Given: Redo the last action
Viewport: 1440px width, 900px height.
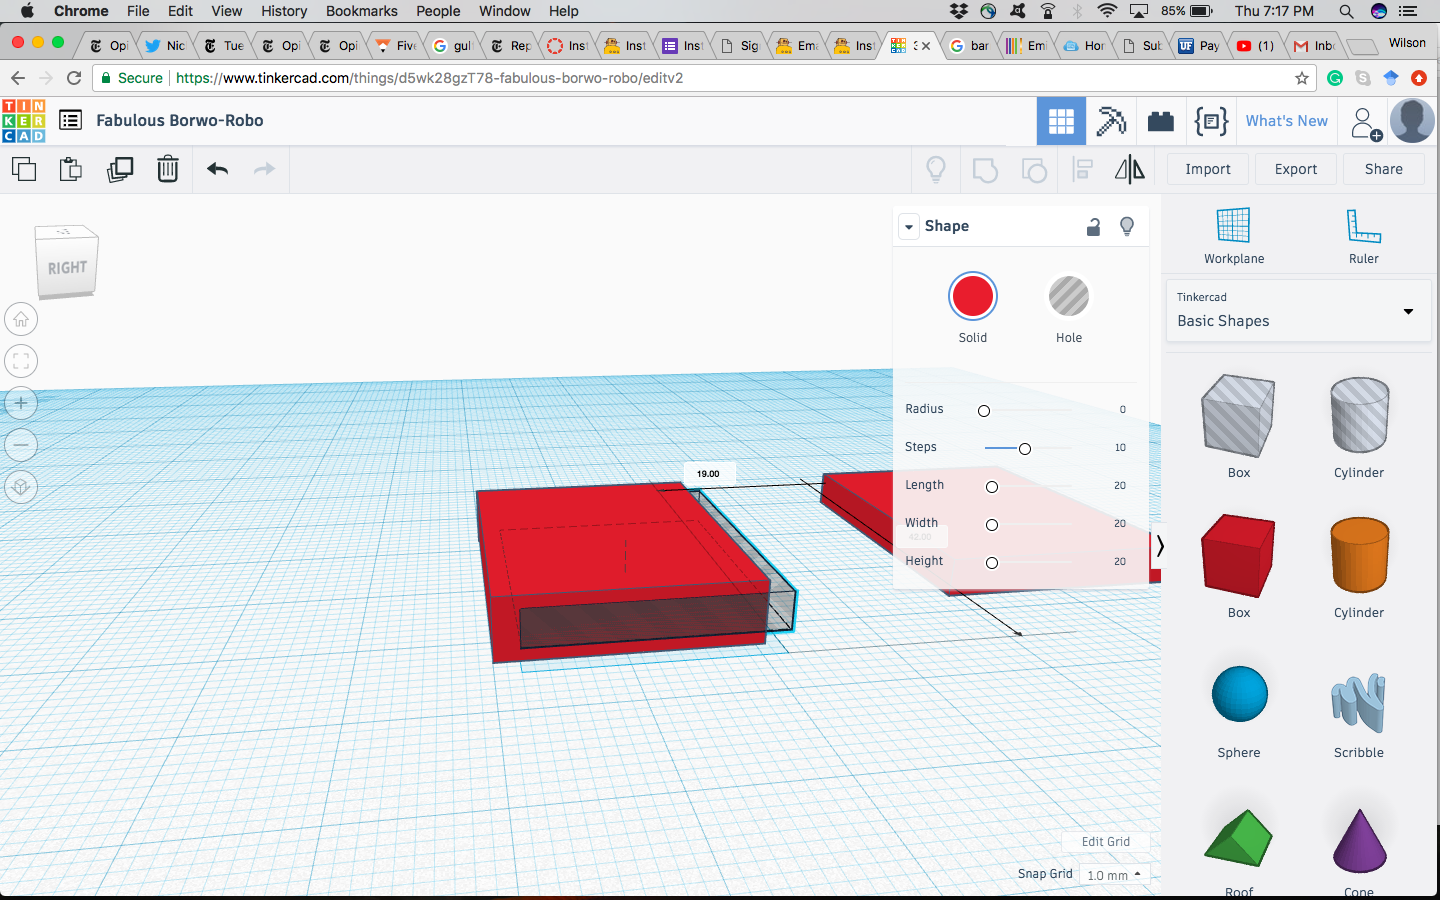Looking at the screenshot, I should [264, 169].
